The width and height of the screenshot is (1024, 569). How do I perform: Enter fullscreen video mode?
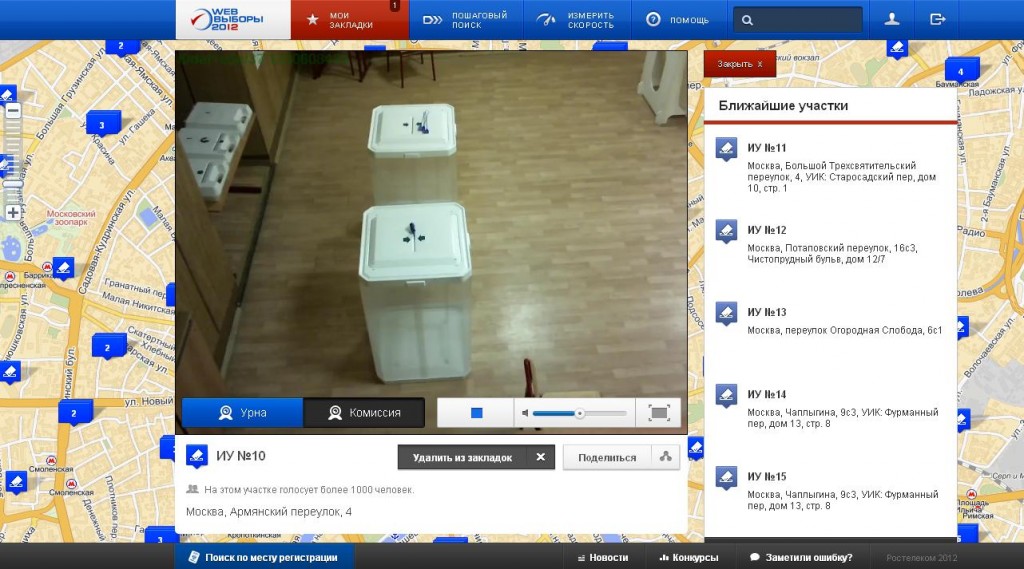[658, 413]
